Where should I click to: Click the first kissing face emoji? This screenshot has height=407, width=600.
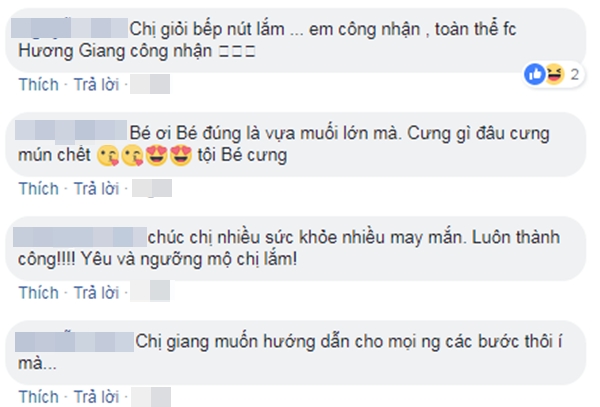tap(108, 156)
